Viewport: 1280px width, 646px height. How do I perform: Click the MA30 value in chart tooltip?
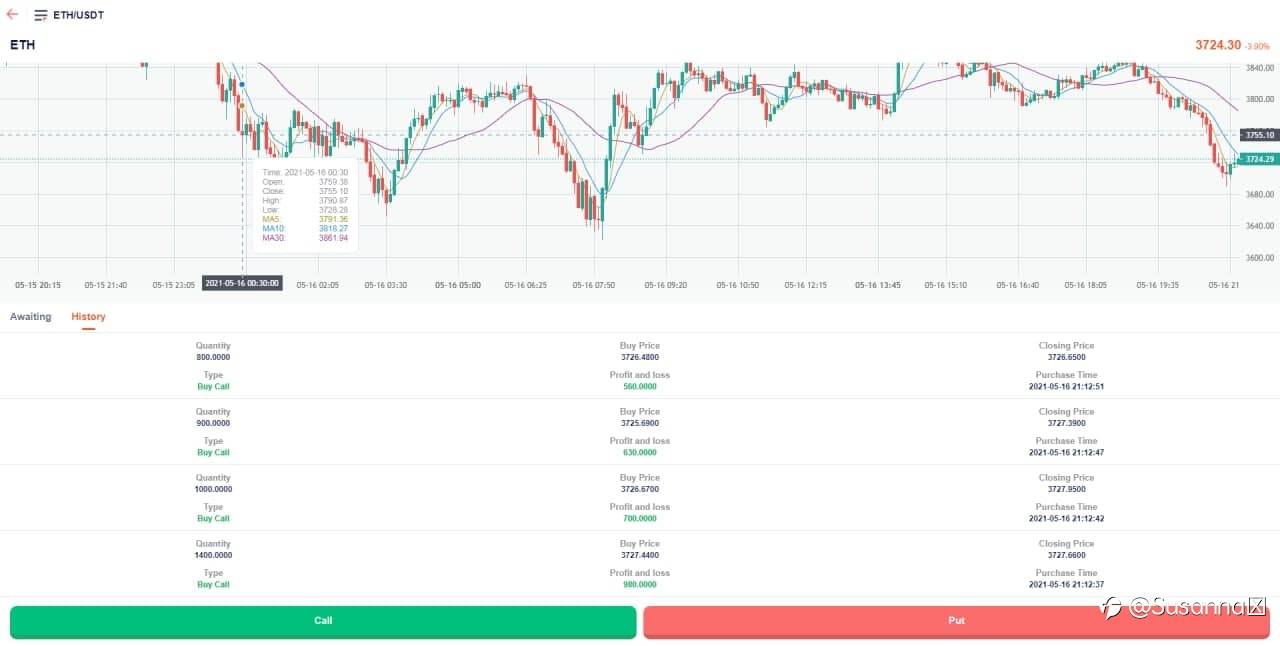coord(333,238)
